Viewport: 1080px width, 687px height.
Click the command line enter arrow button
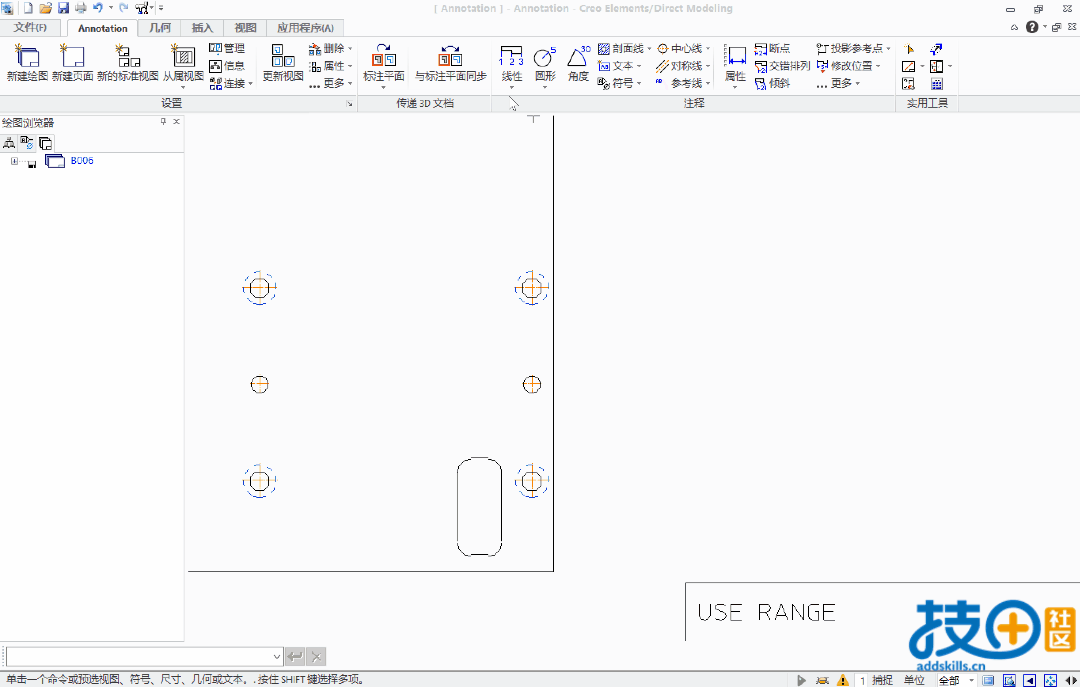pos(295,656)
